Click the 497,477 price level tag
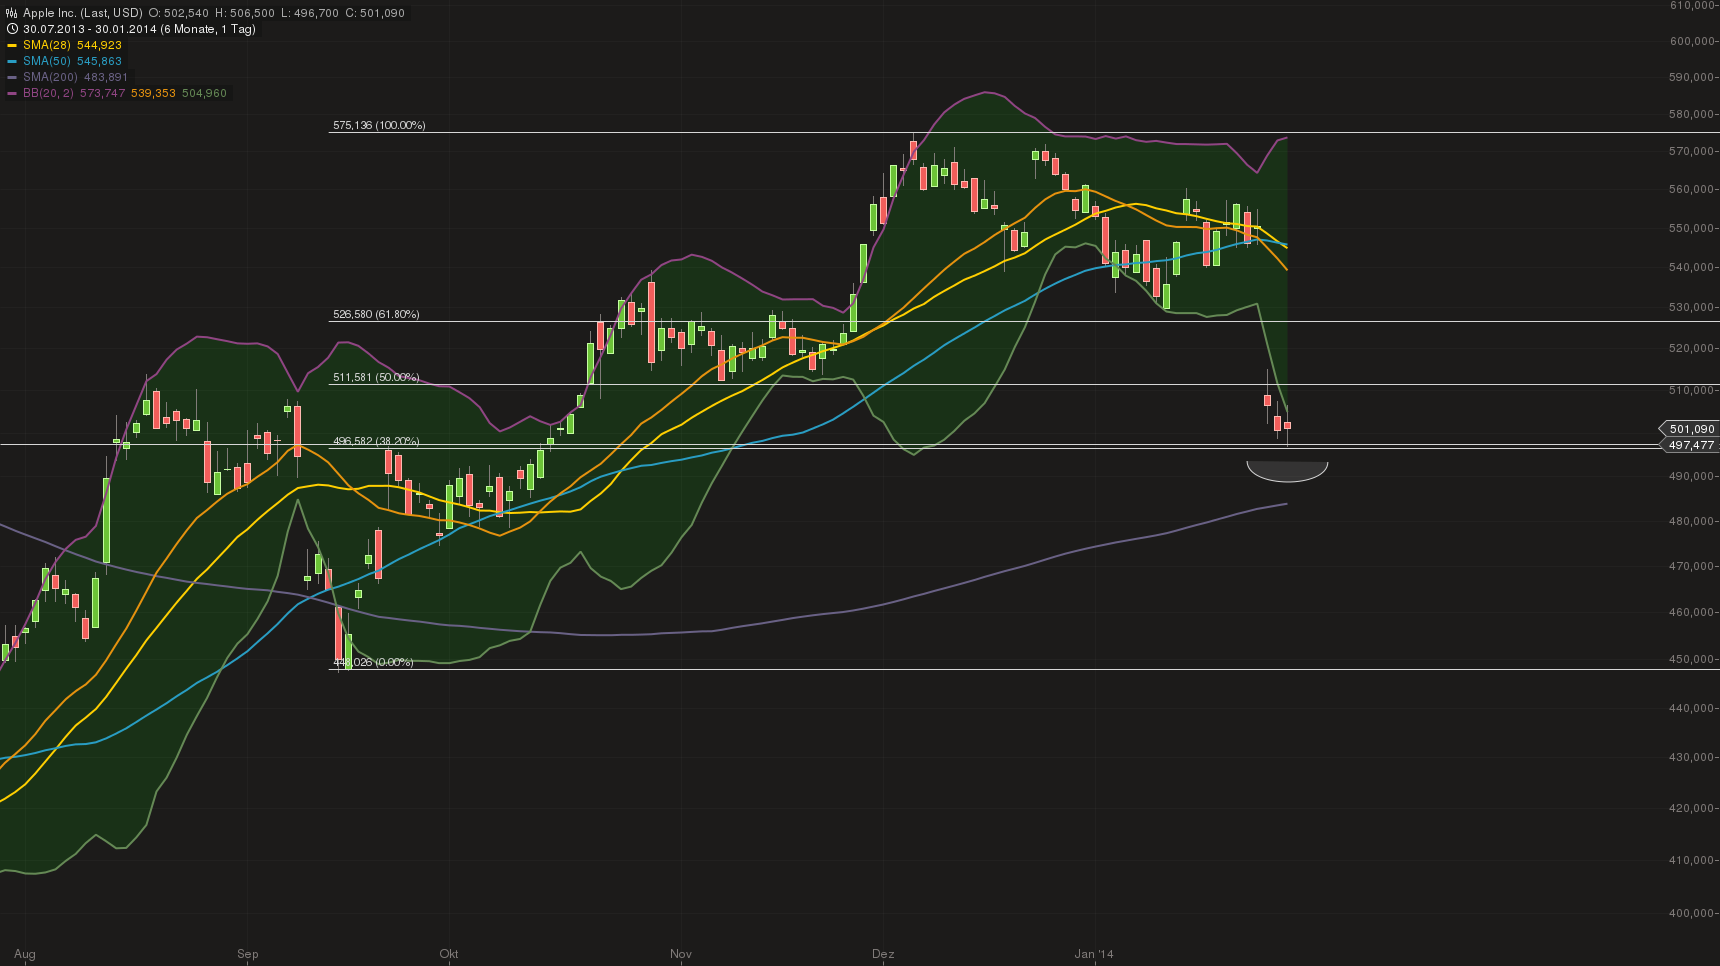 tap(1693, 445)
